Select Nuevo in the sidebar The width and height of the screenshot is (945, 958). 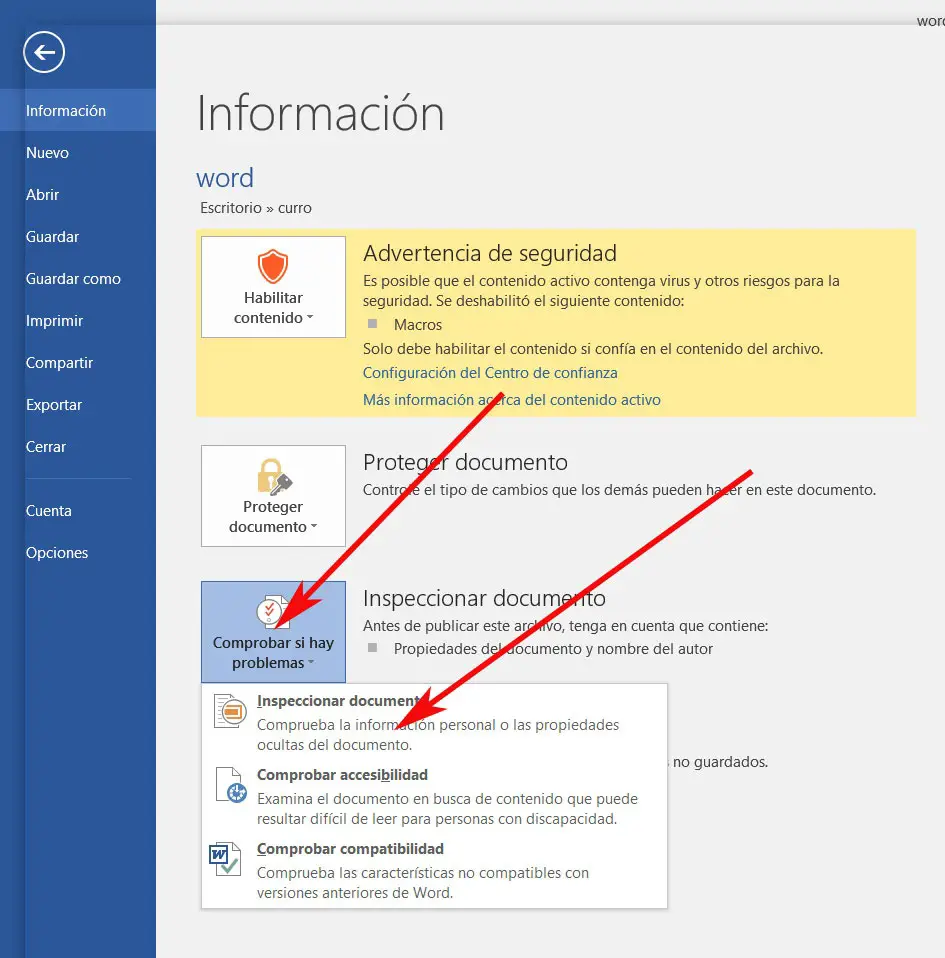[78, 153]
